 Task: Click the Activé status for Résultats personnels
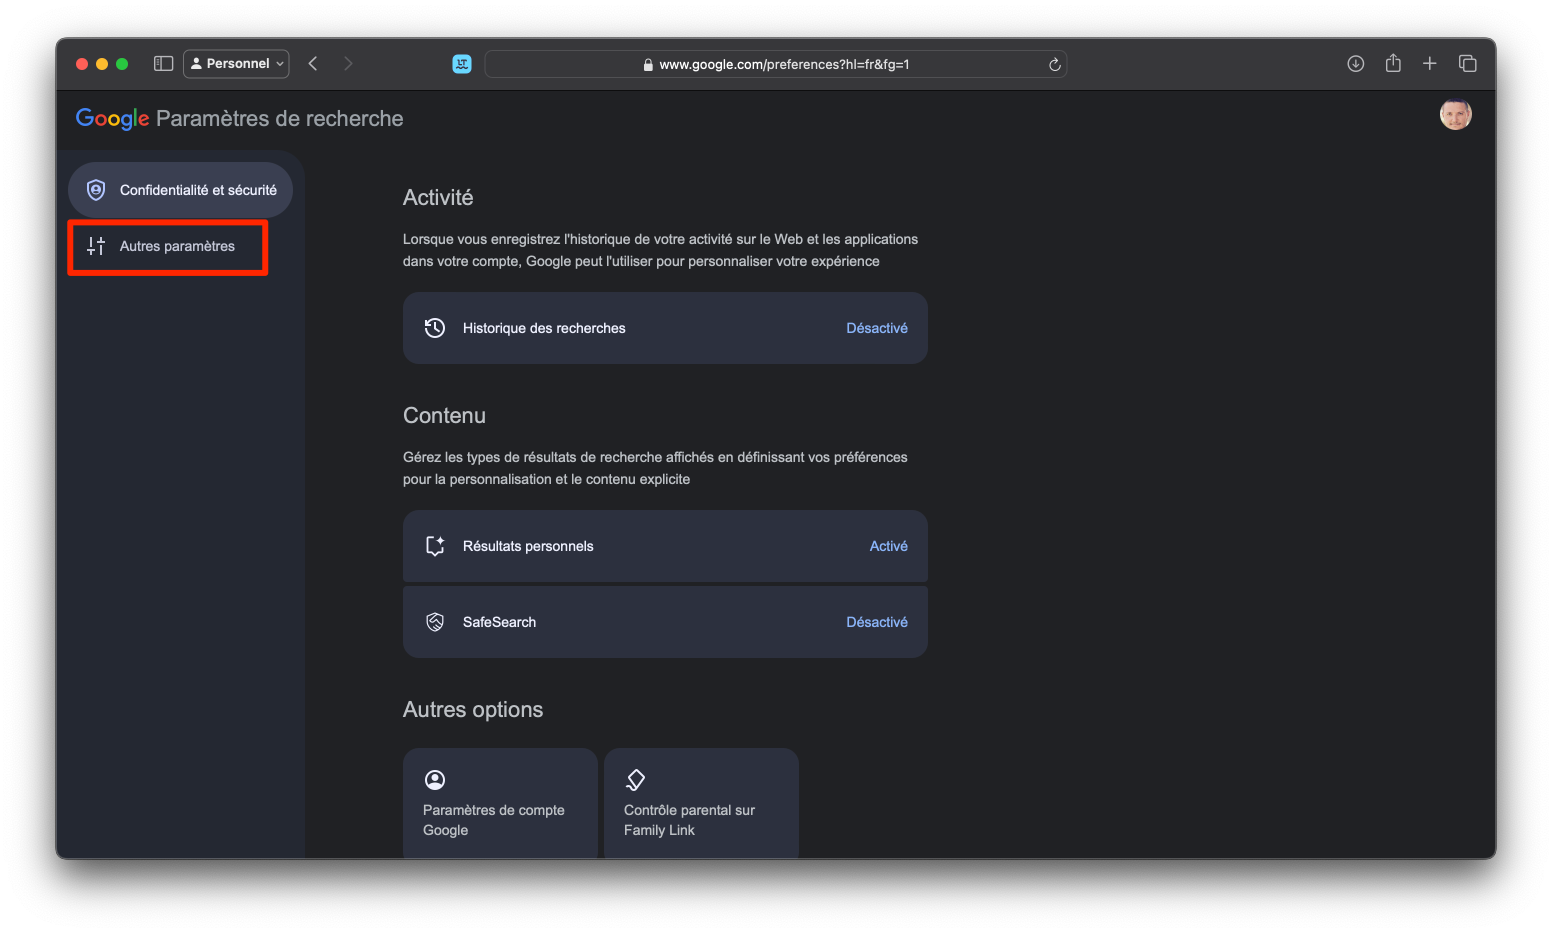click(x=889, y=546)
